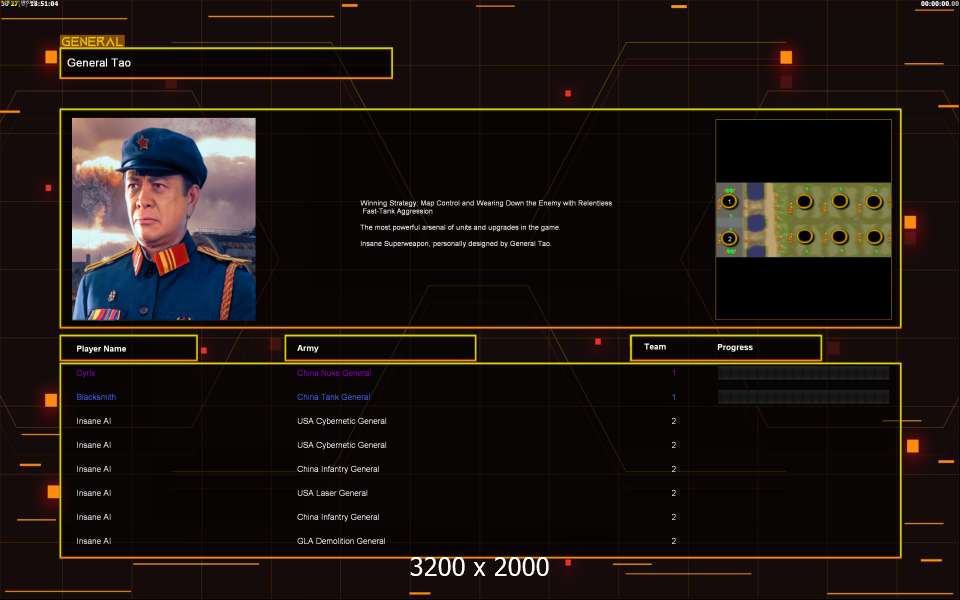Click General Tao's portrait image

(164, 219)
